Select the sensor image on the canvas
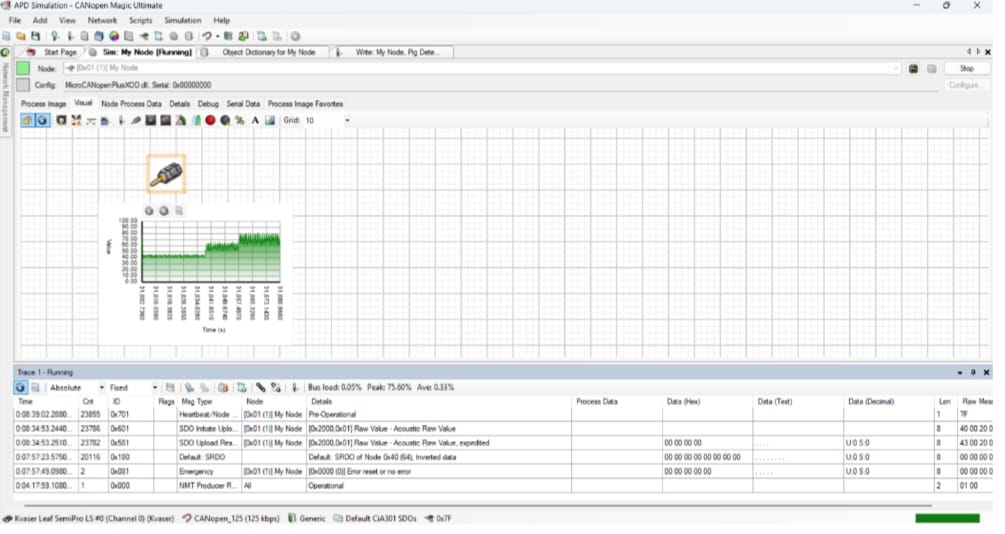 click(166, 174)
